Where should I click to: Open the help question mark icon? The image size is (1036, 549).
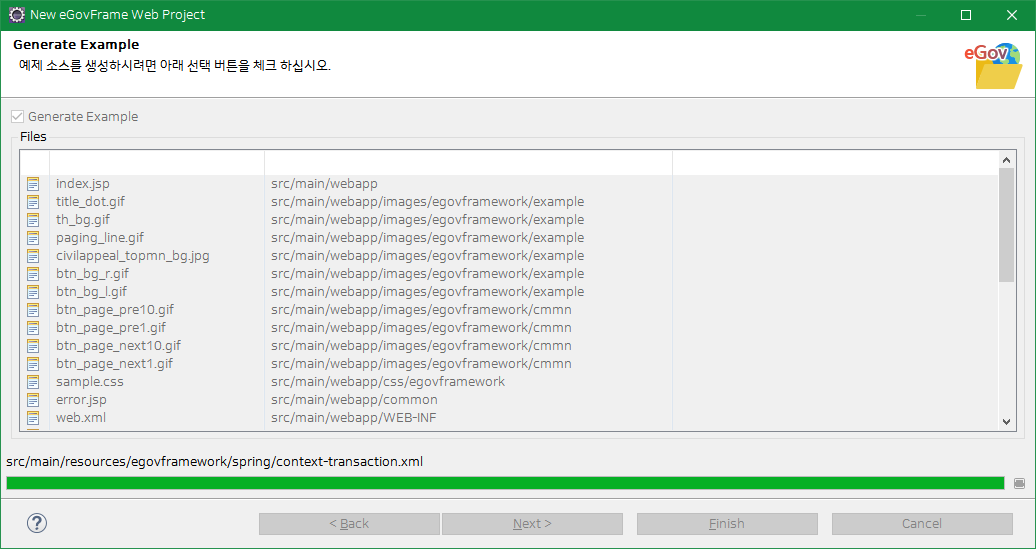(37, 523)
